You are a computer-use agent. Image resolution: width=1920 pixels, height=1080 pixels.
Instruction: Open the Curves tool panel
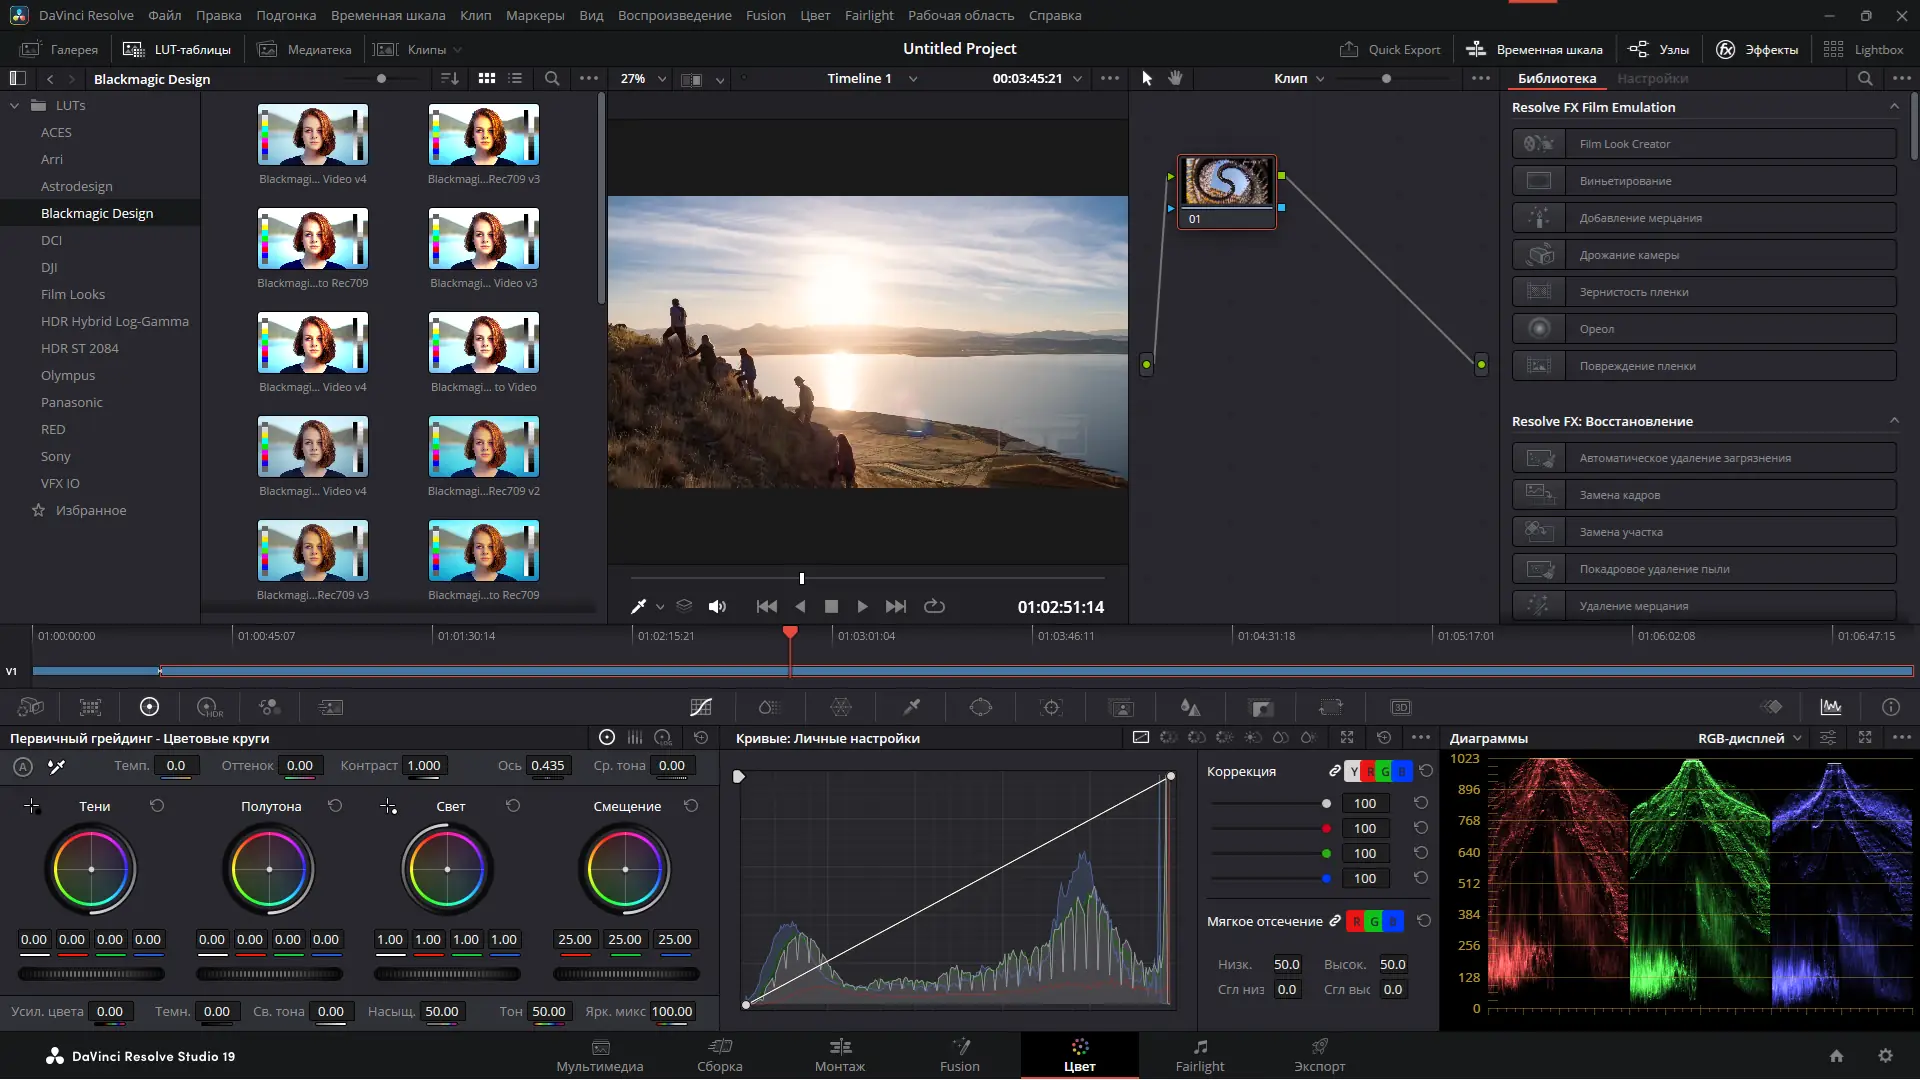pos(700,707)
